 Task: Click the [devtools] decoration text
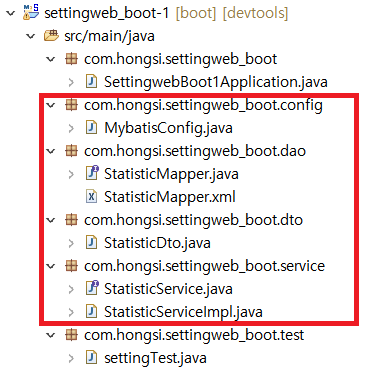pyautogui.click(x=255, y=13)
